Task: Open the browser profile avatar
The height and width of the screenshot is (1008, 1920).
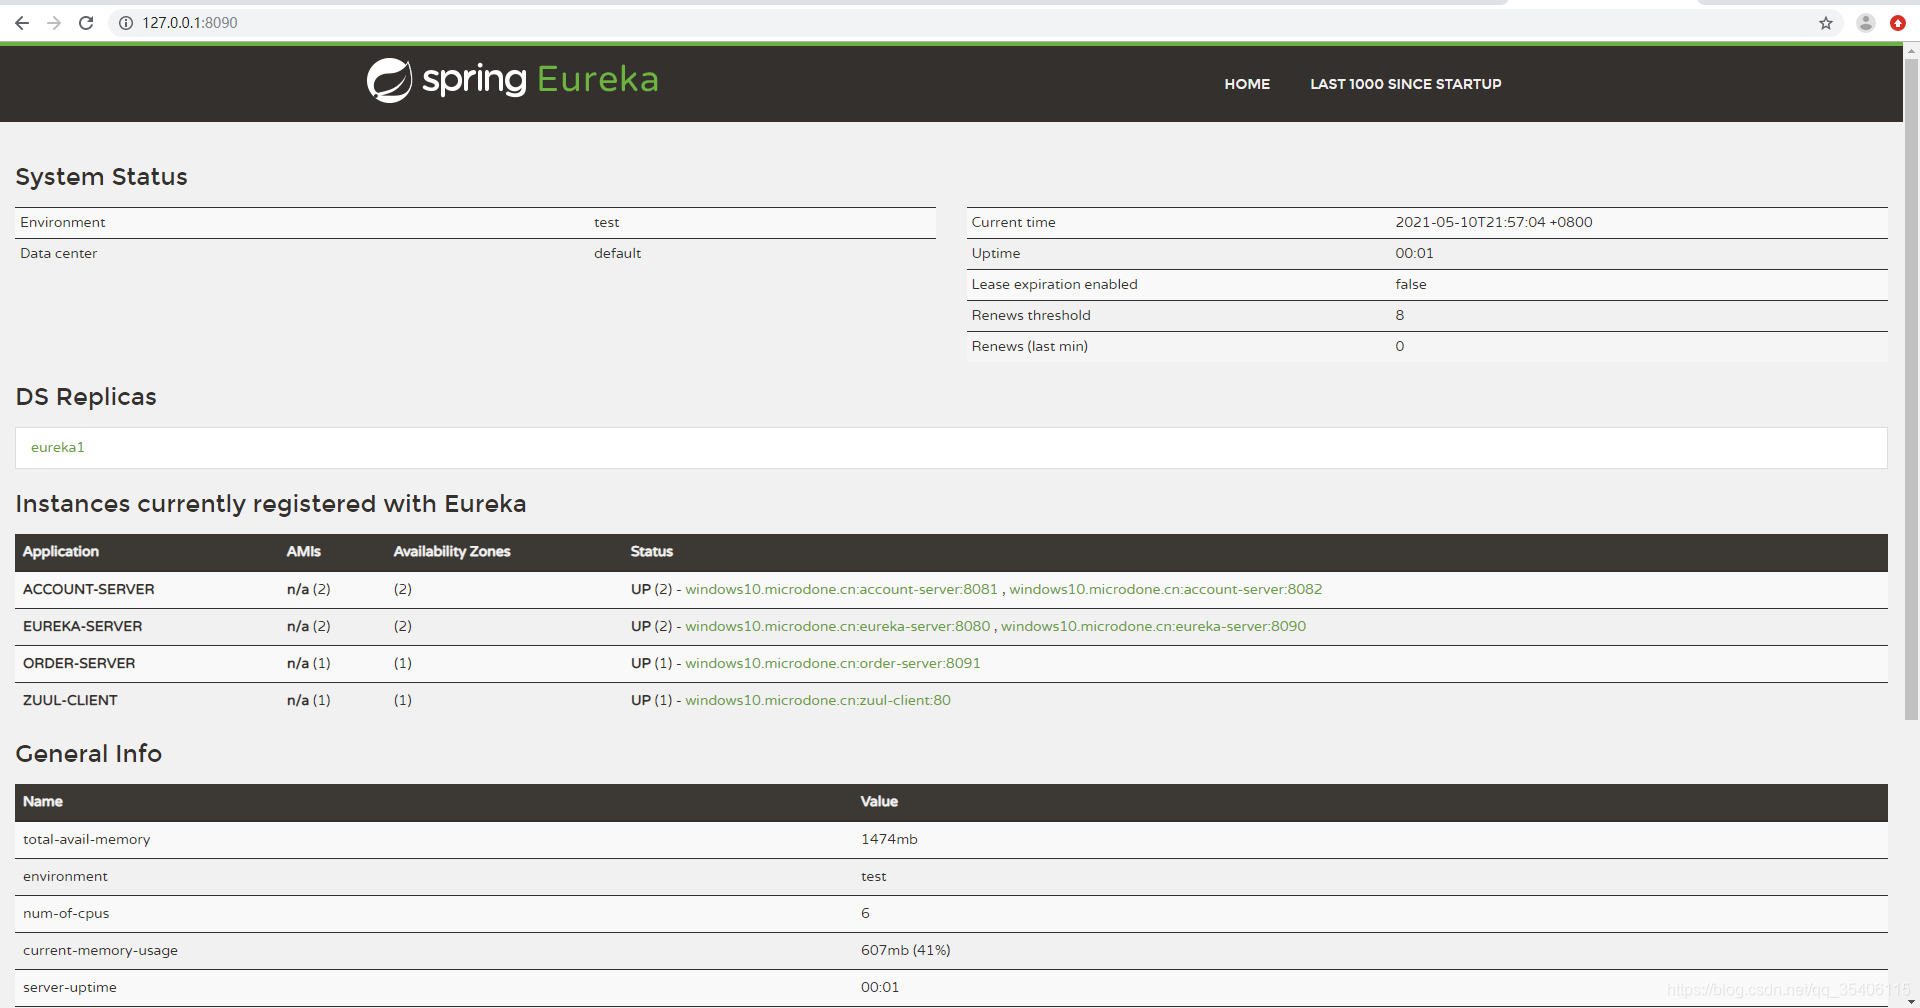Action: [1866, 23]
